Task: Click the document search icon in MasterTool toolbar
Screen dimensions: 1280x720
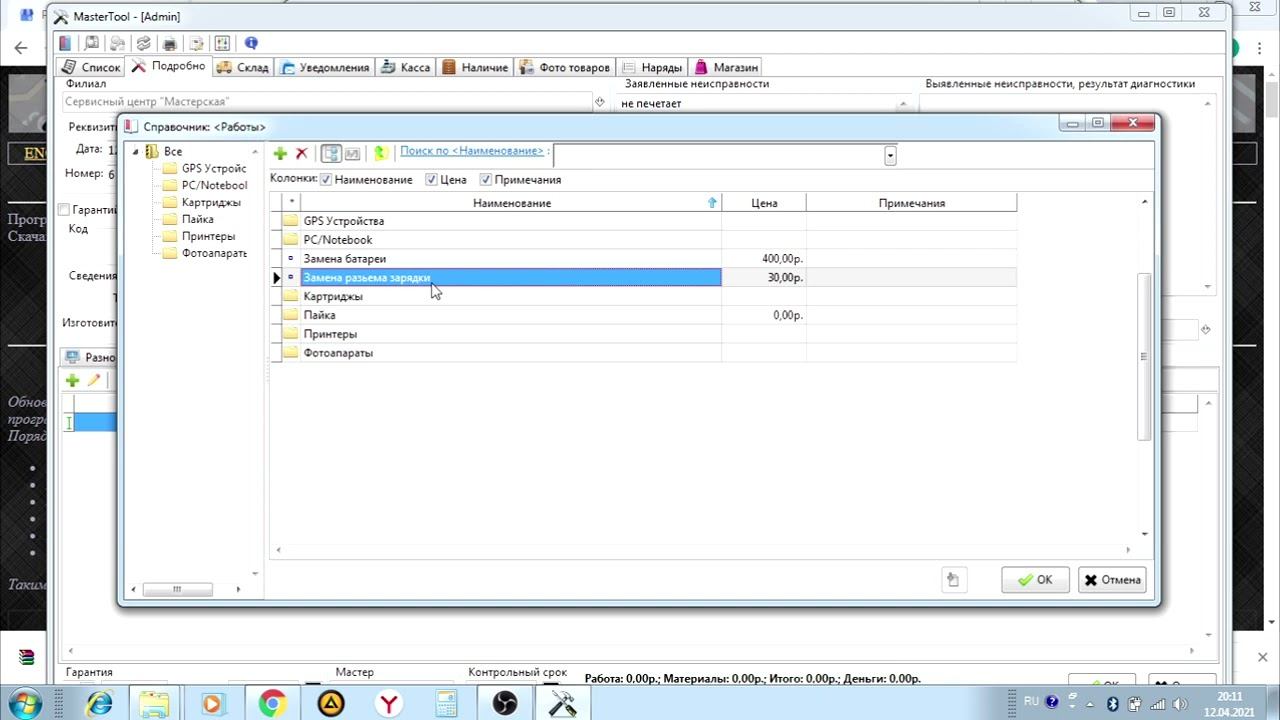Action: coord(92,43)
